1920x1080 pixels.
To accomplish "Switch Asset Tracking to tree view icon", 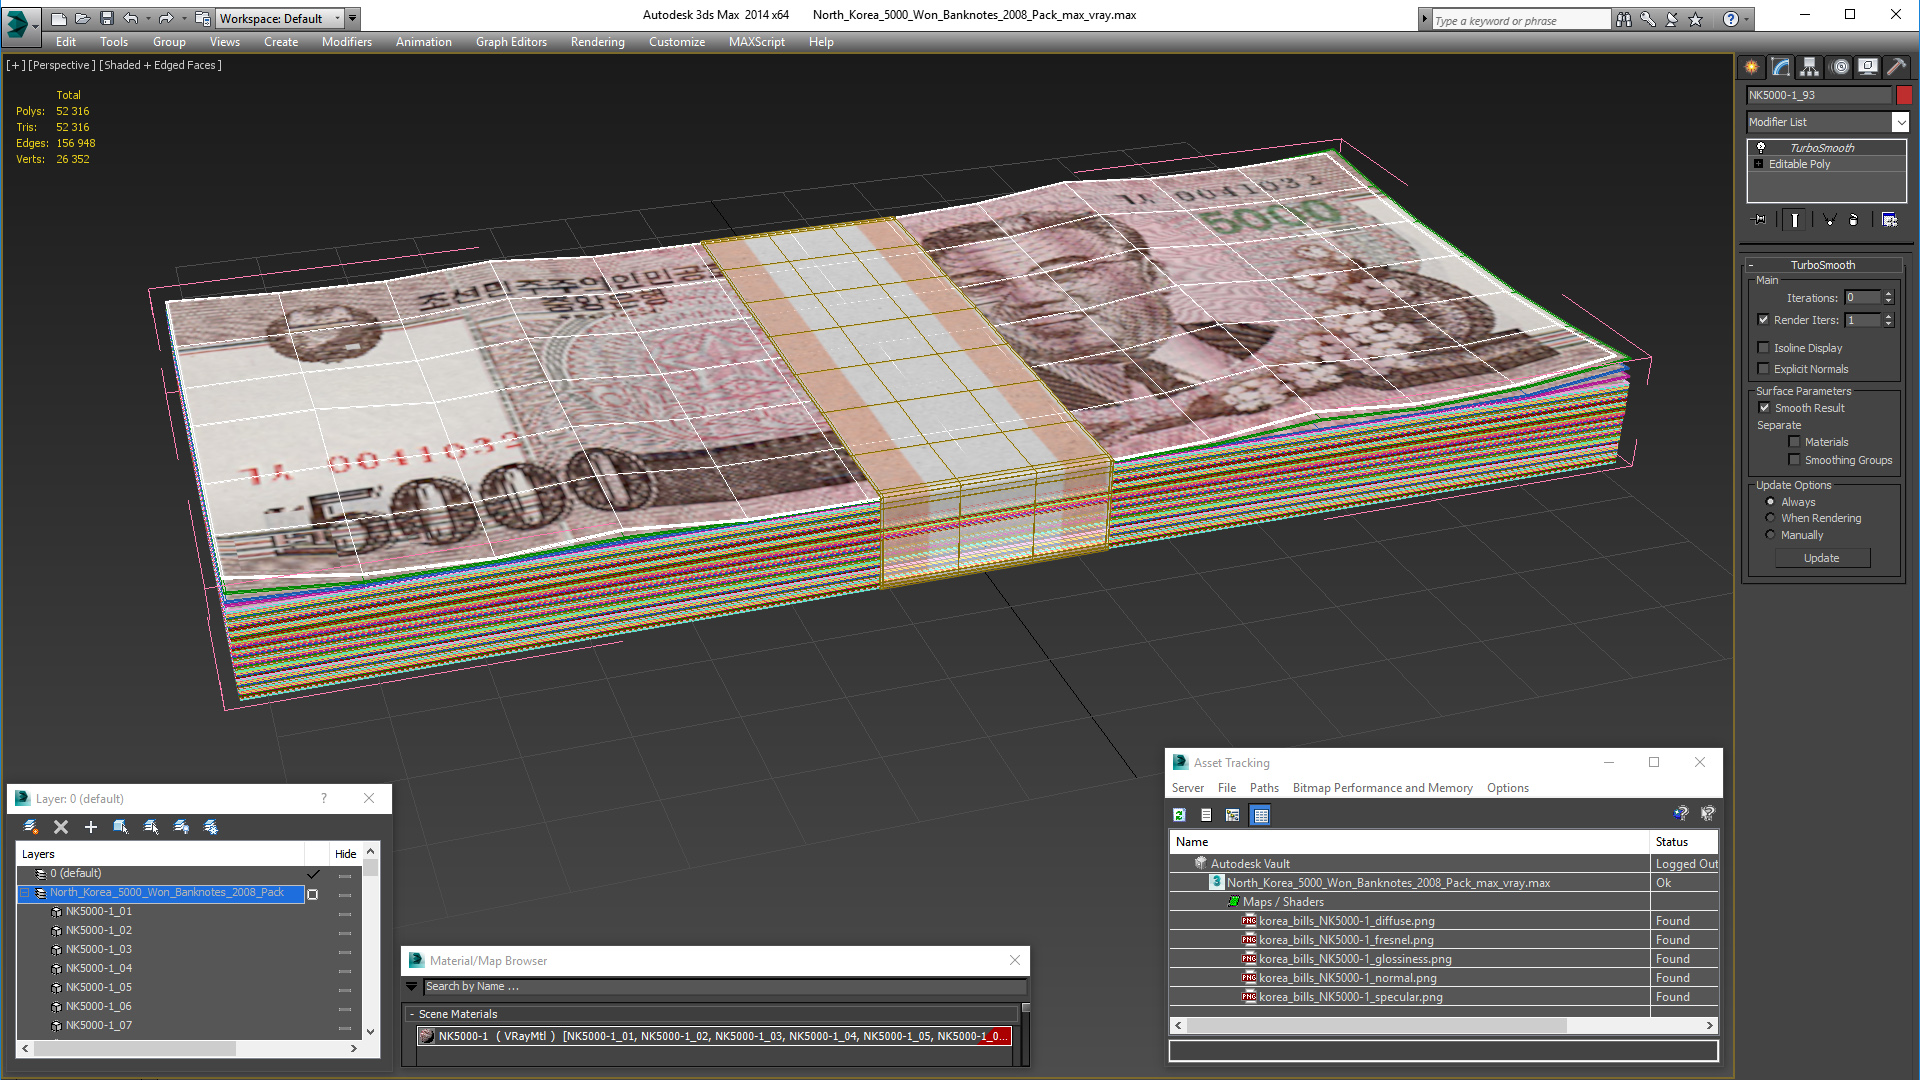I will (x=1233, y=815).
